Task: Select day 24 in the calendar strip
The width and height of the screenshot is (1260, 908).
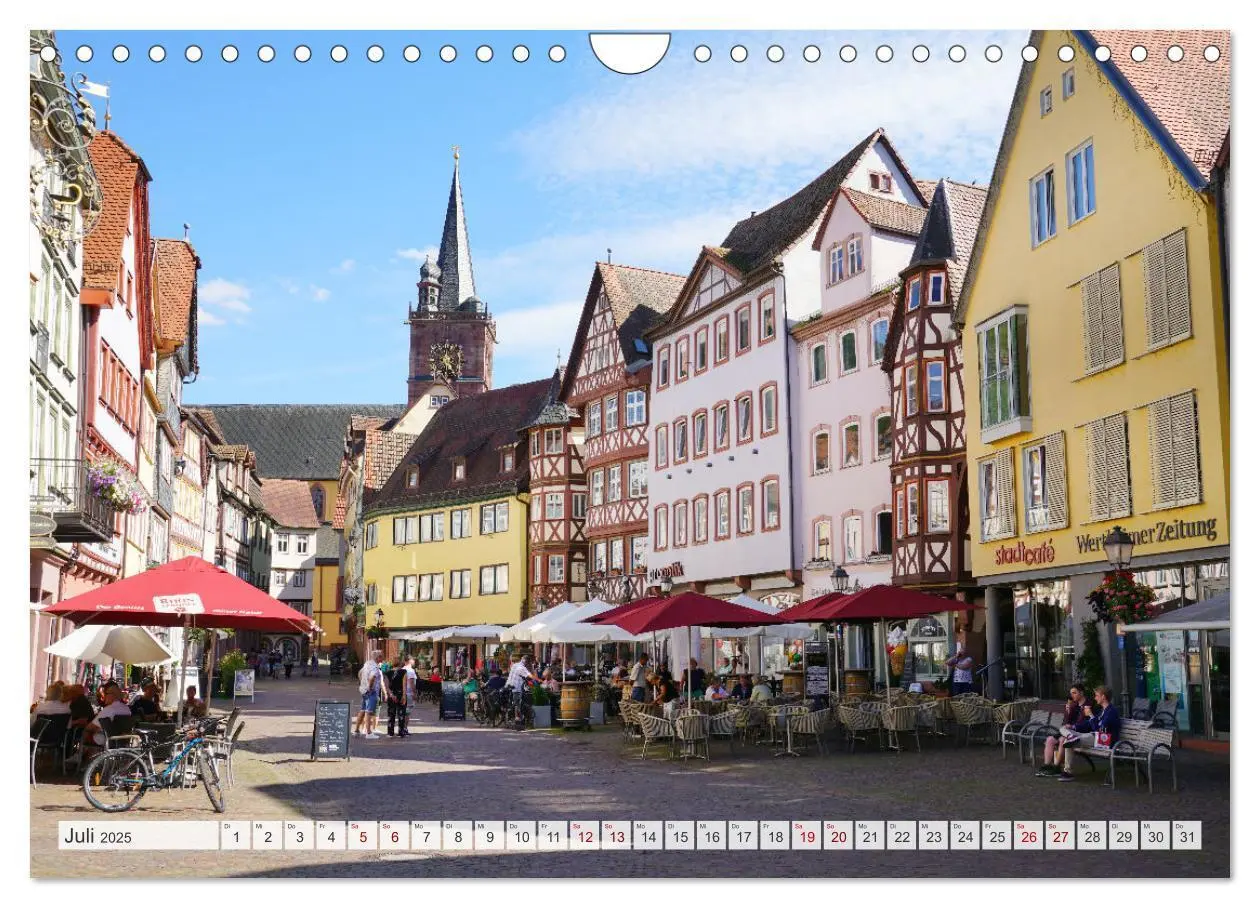Action: (x=964, y=836)
